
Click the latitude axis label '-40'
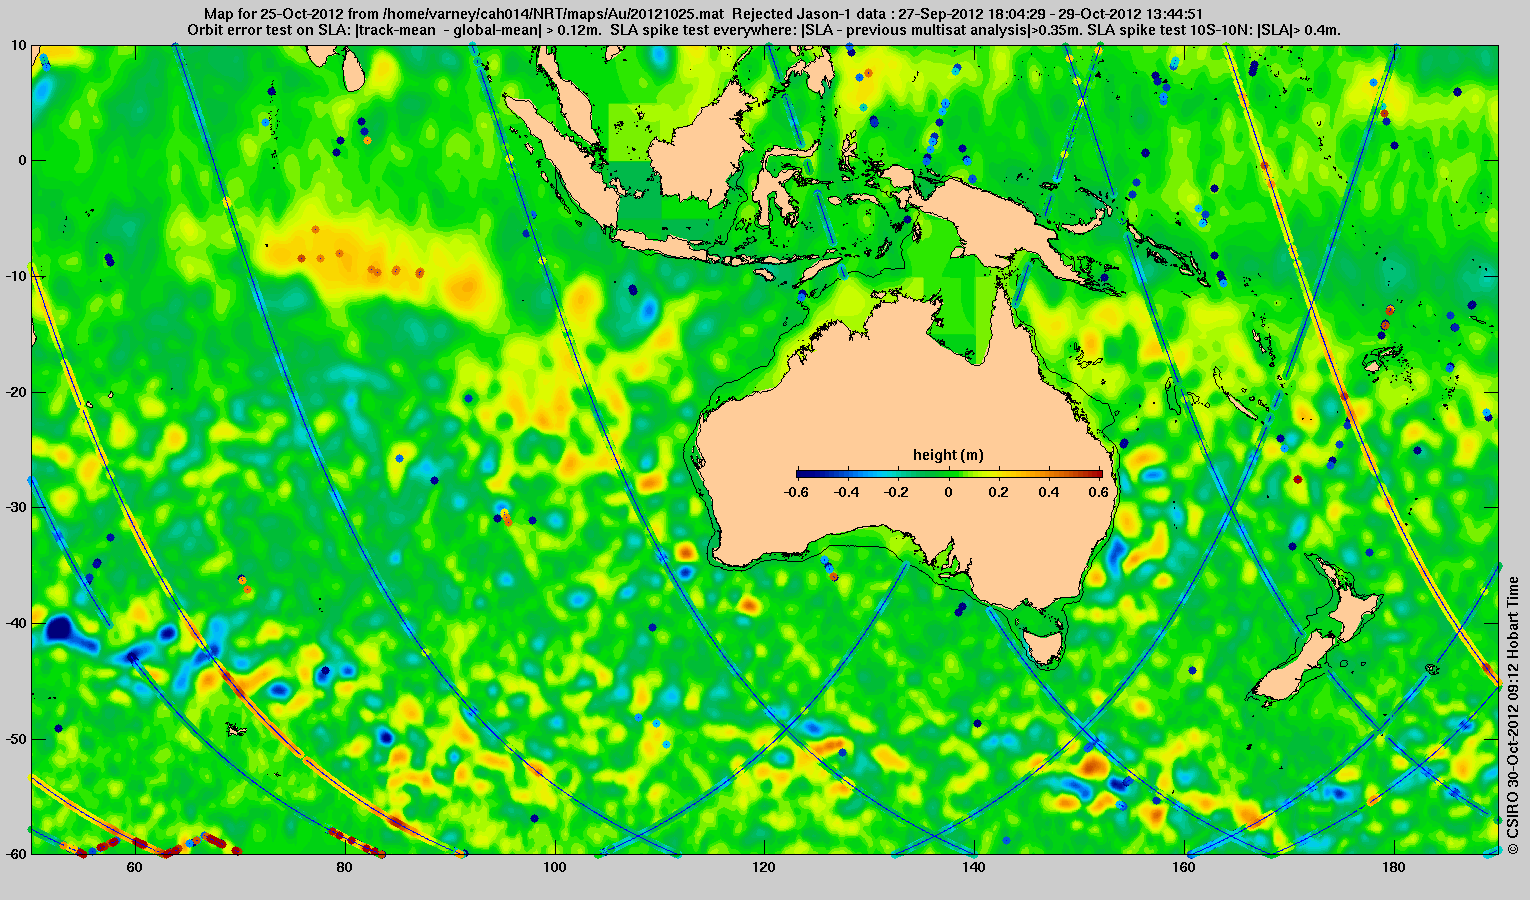(16, 623)
